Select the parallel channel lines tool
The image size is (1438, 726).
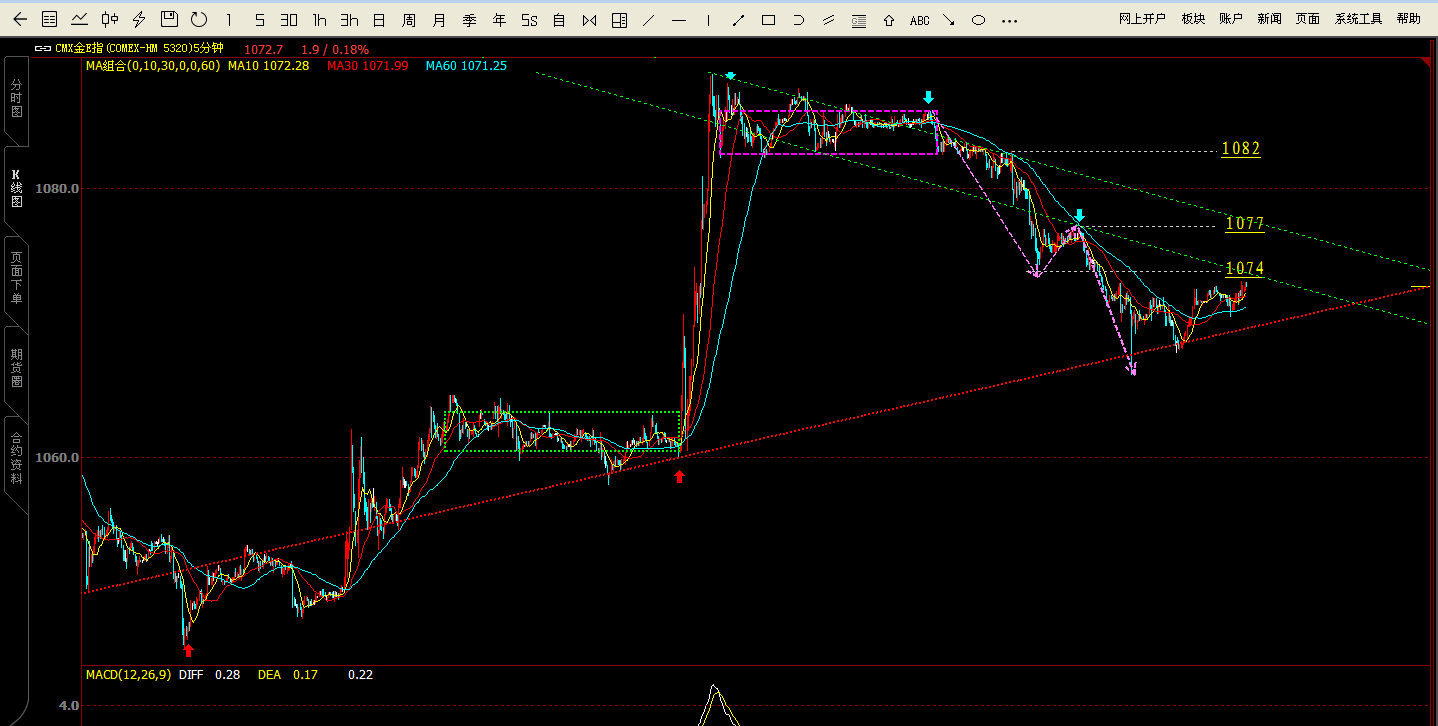pyautogui.click(x=829, y=19)
